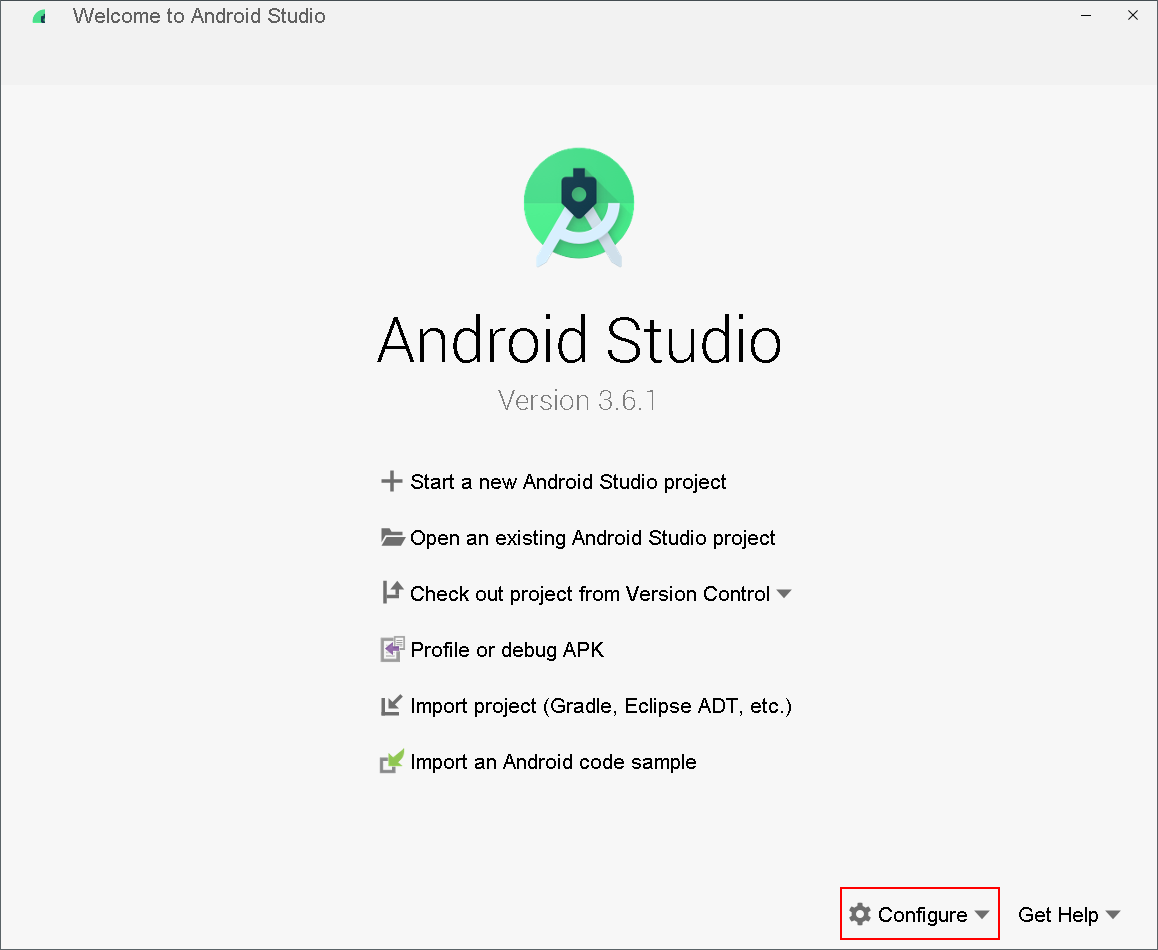Image resolution: width=1158 pixels, height=950 pixels.
Task: Click the Version Control checkout icon
Action: click(x=392, y=593)
